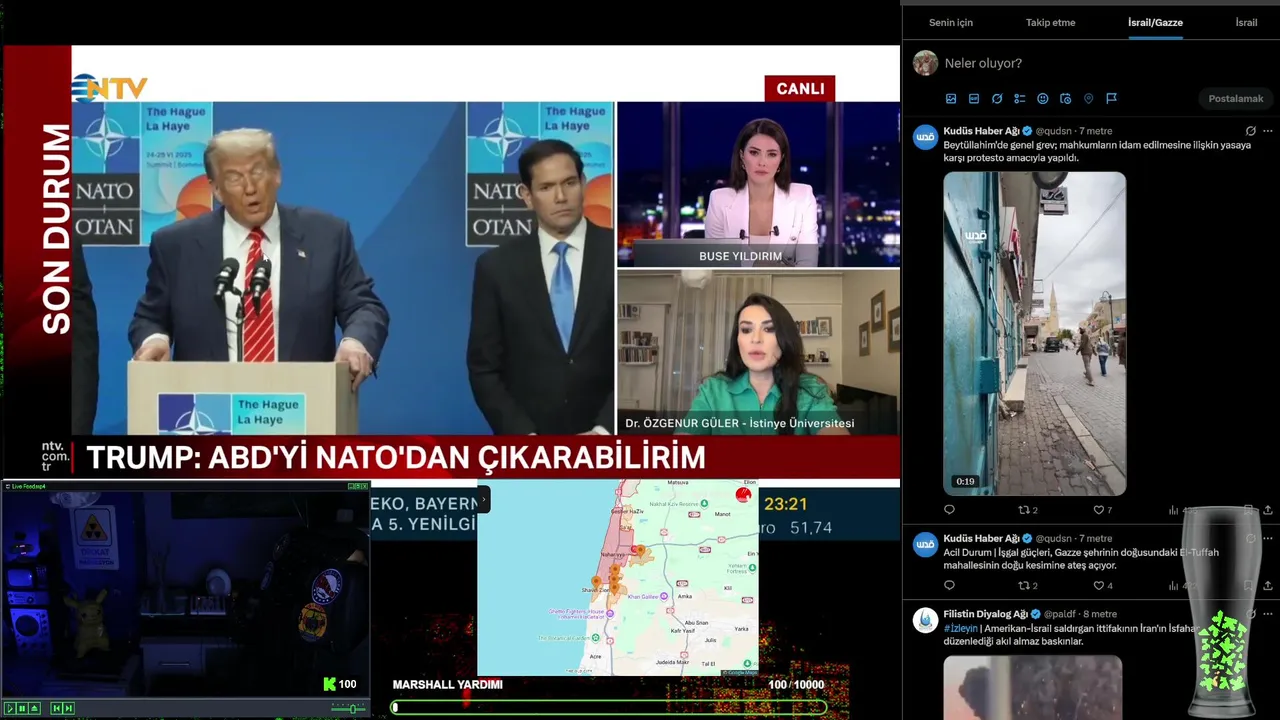Image resolution: width=1280 pixels, height=720 pixels.
Task: Open more options on the Acil Durum post
Action: (1268, 538)
